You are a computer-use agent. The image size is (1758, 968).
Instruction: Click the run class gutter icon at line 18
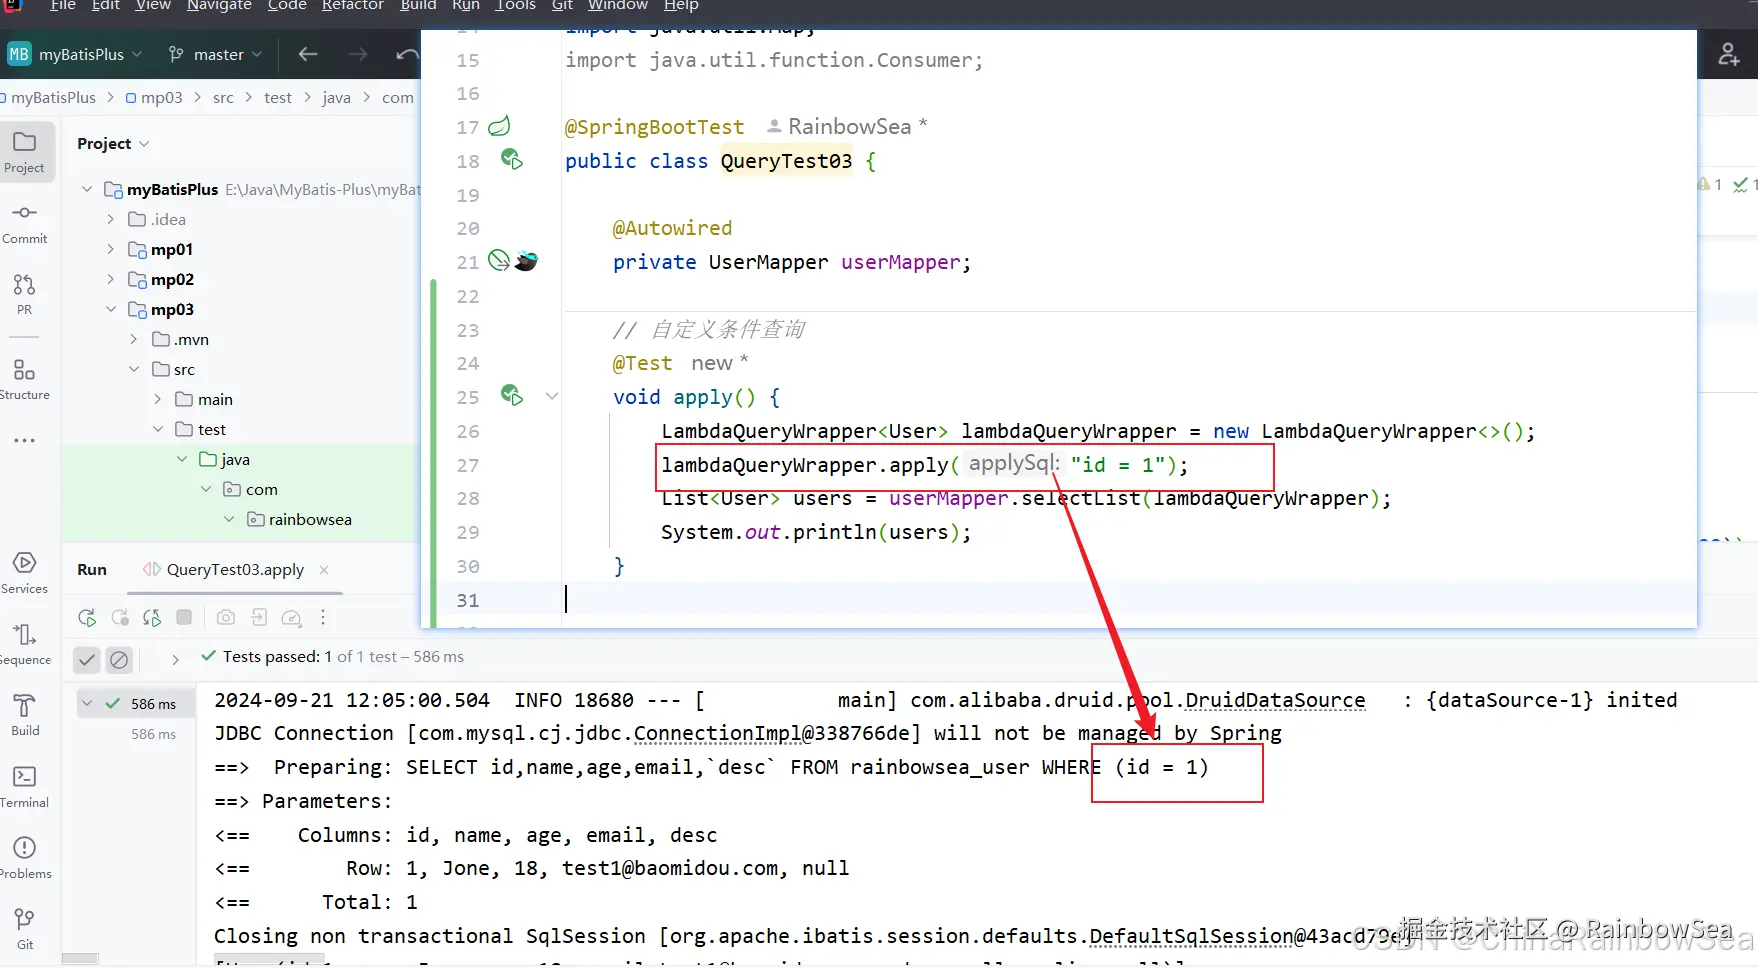tap(512, 159)
